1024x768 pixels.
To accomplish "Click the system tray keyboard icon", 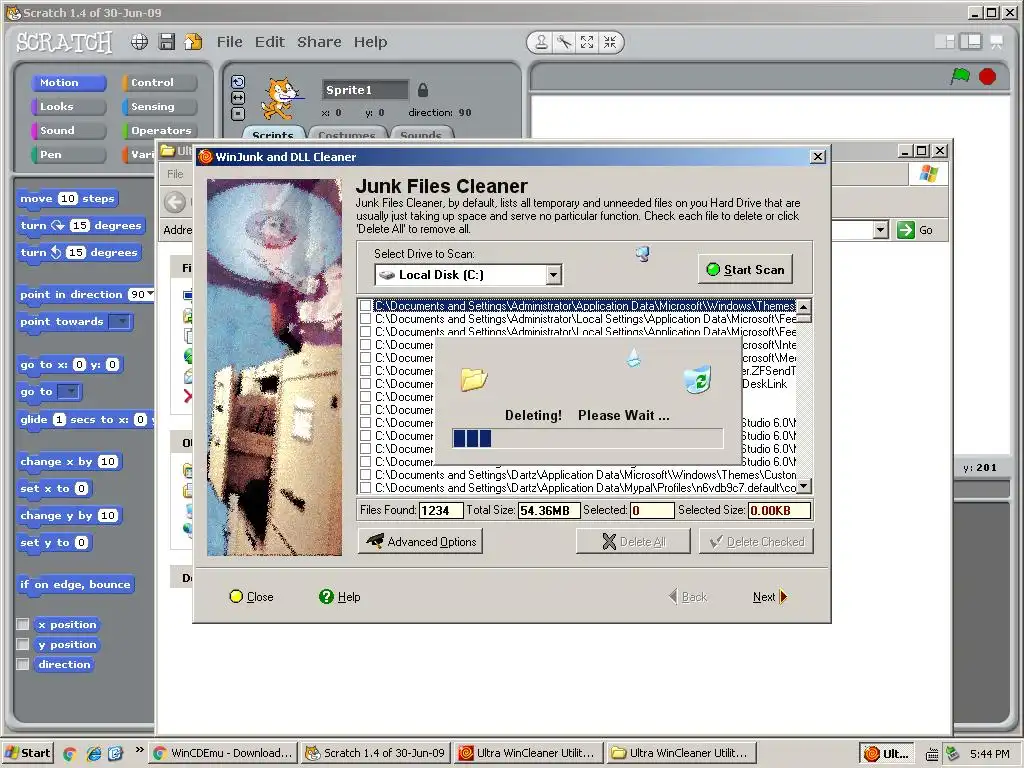I will tap(933, 754).
